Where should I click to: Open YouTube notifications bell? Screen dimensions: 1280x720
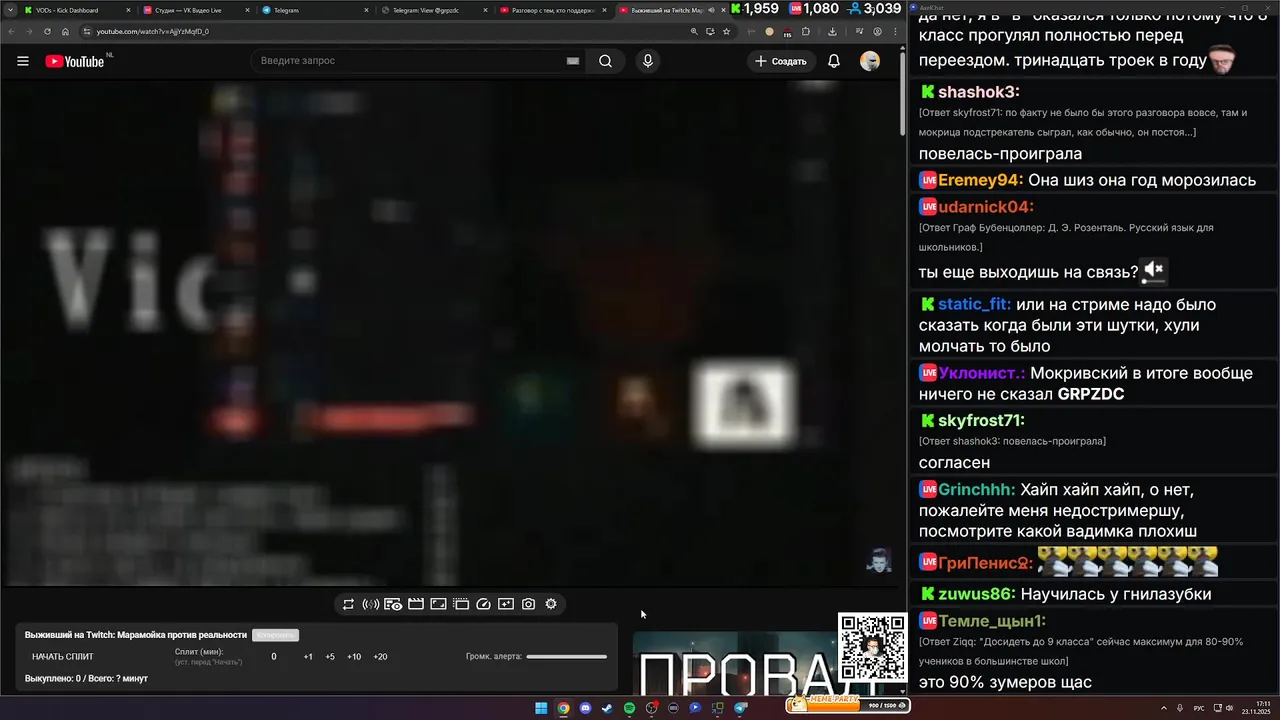[x=834, y=61]
